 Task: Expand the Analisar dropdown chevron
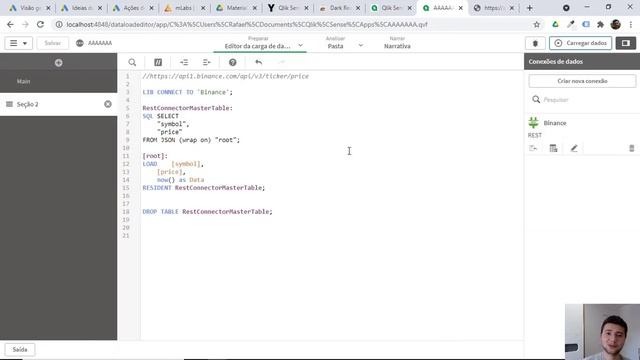click(360, 46)
